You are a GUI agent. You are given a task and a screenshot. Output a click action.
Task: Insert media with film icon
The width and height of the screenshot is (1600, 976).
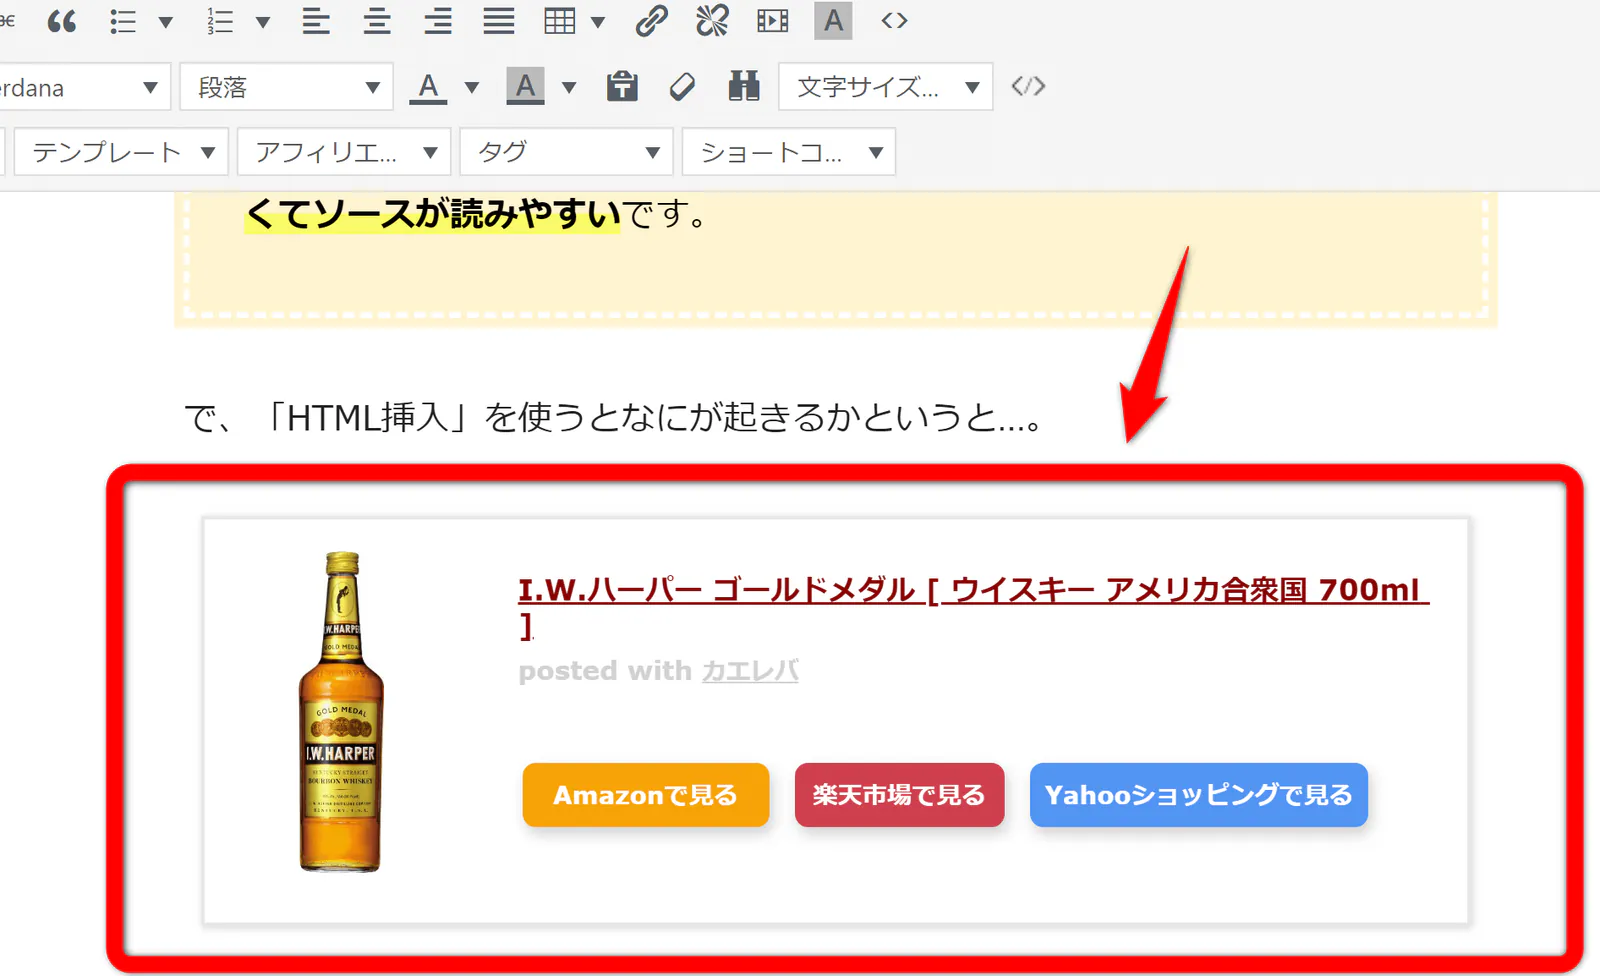click(x=773, y=21)
